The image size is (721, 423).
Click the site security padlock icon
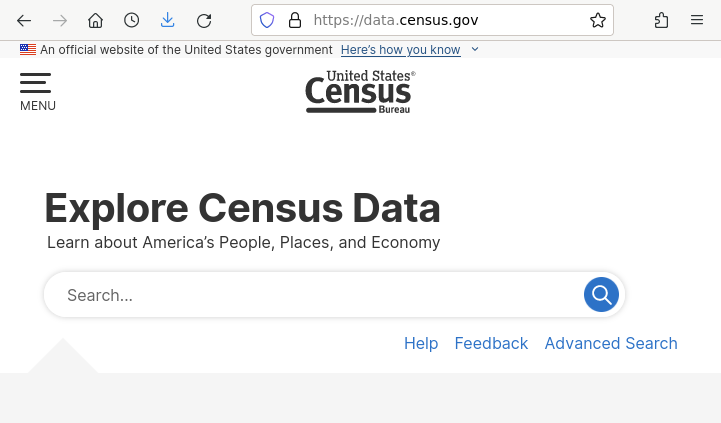click(x=294, y=20)
